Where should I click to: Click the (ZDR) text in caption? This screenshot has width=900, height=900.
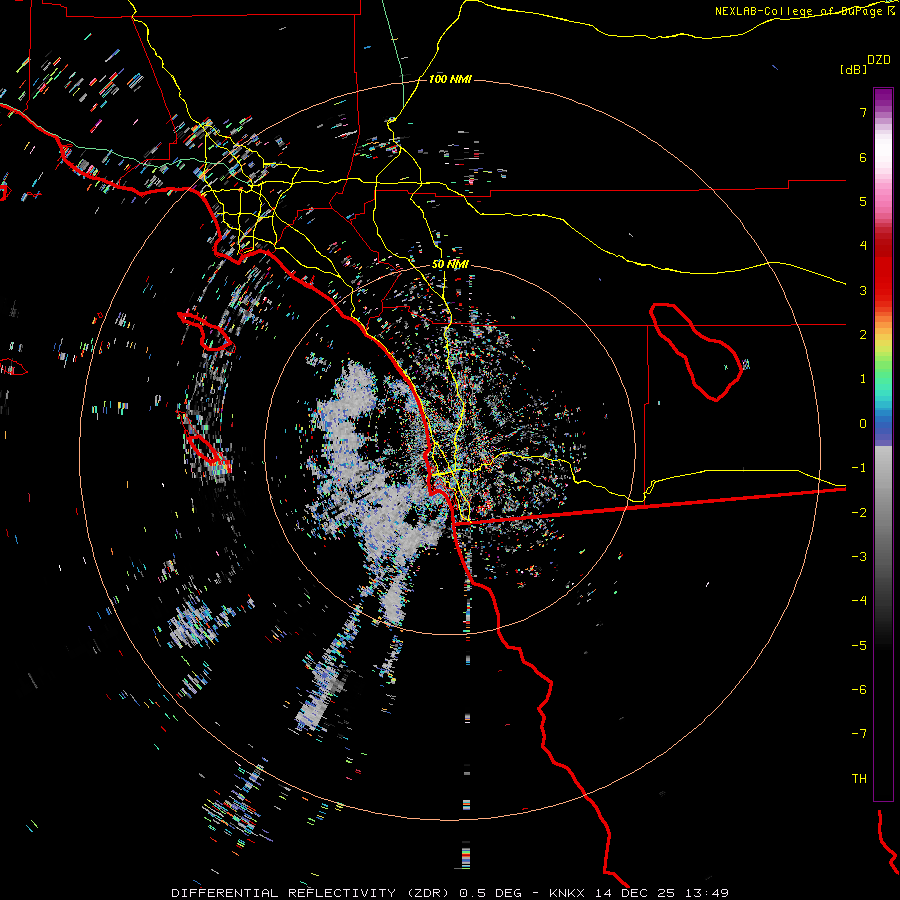point(427,893)
